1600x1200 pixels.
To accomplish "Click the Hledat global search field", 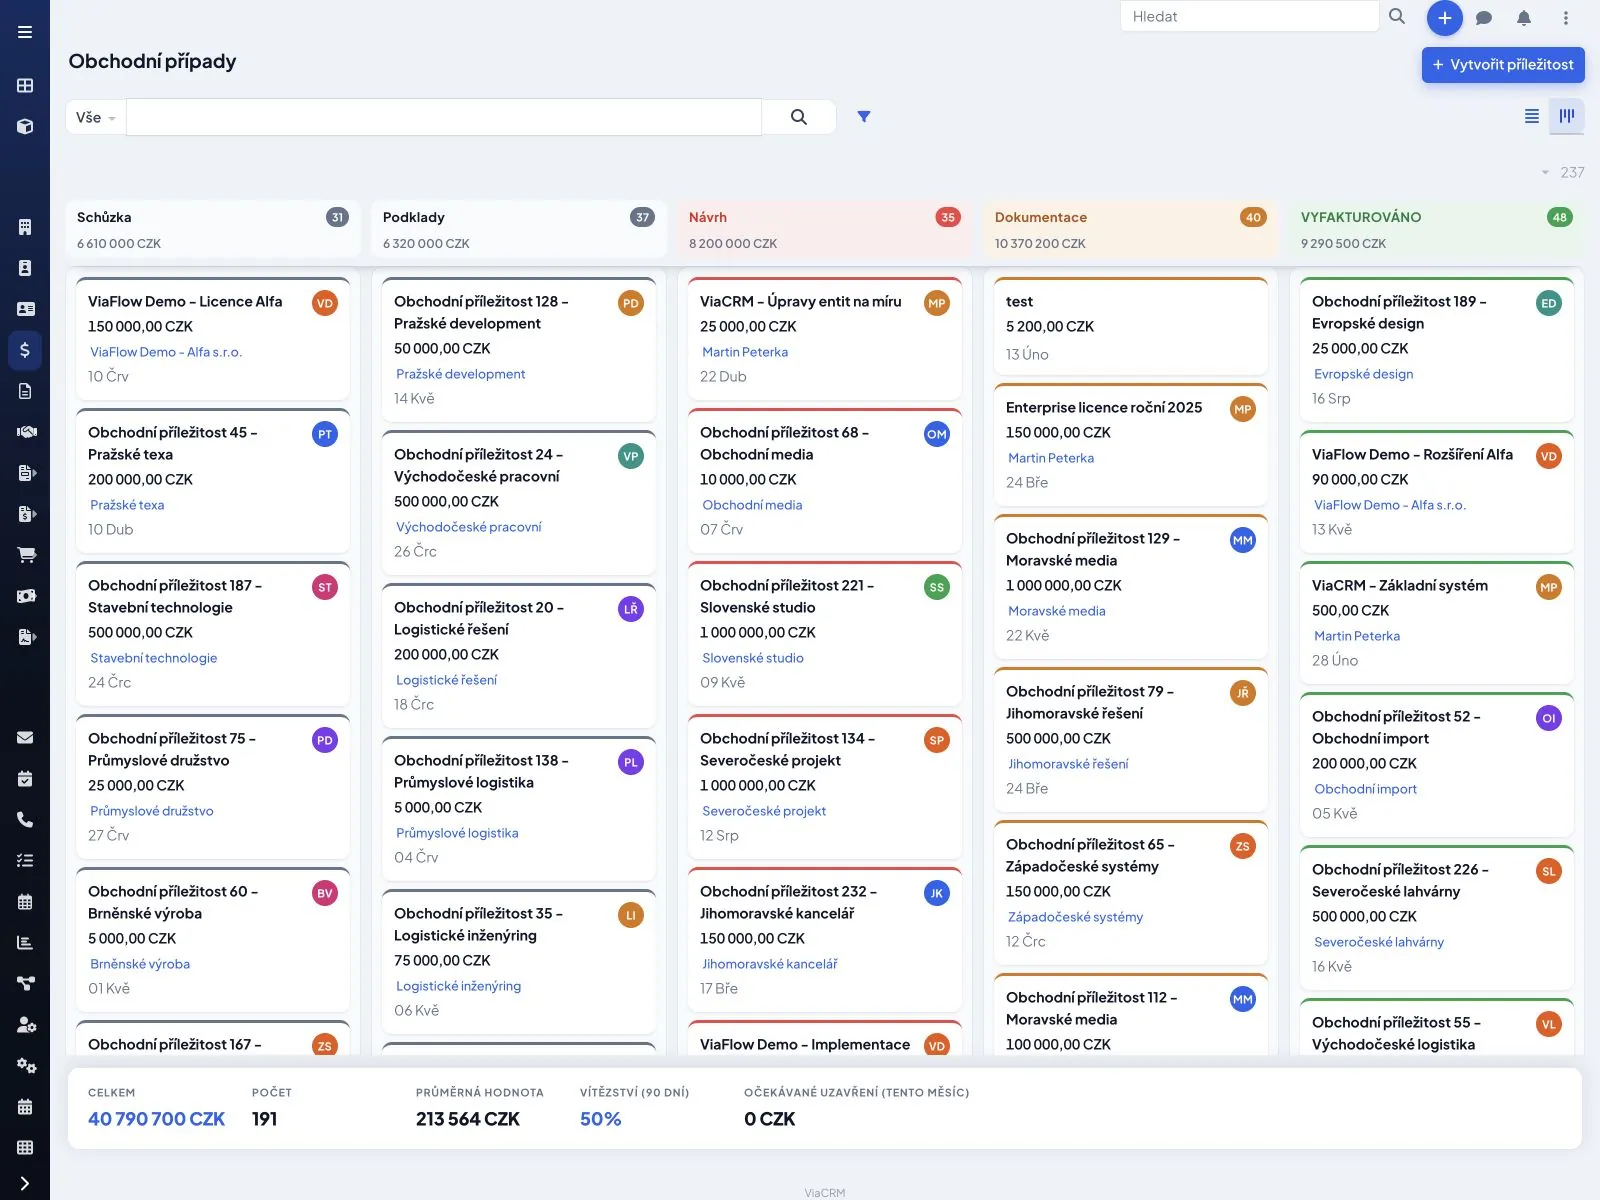I will click(x=1250, y=17).
